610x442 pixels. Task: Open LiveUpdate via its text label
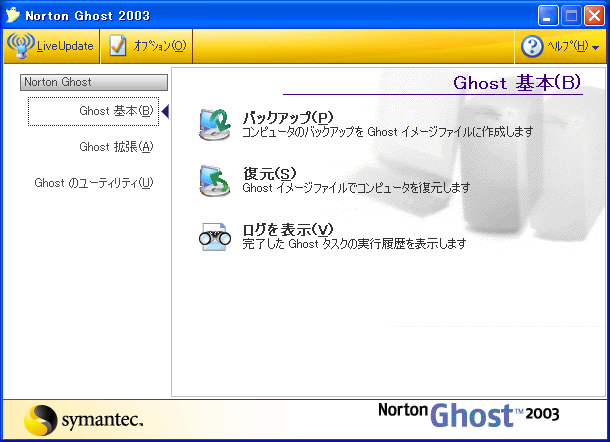(x=65, y=46)
